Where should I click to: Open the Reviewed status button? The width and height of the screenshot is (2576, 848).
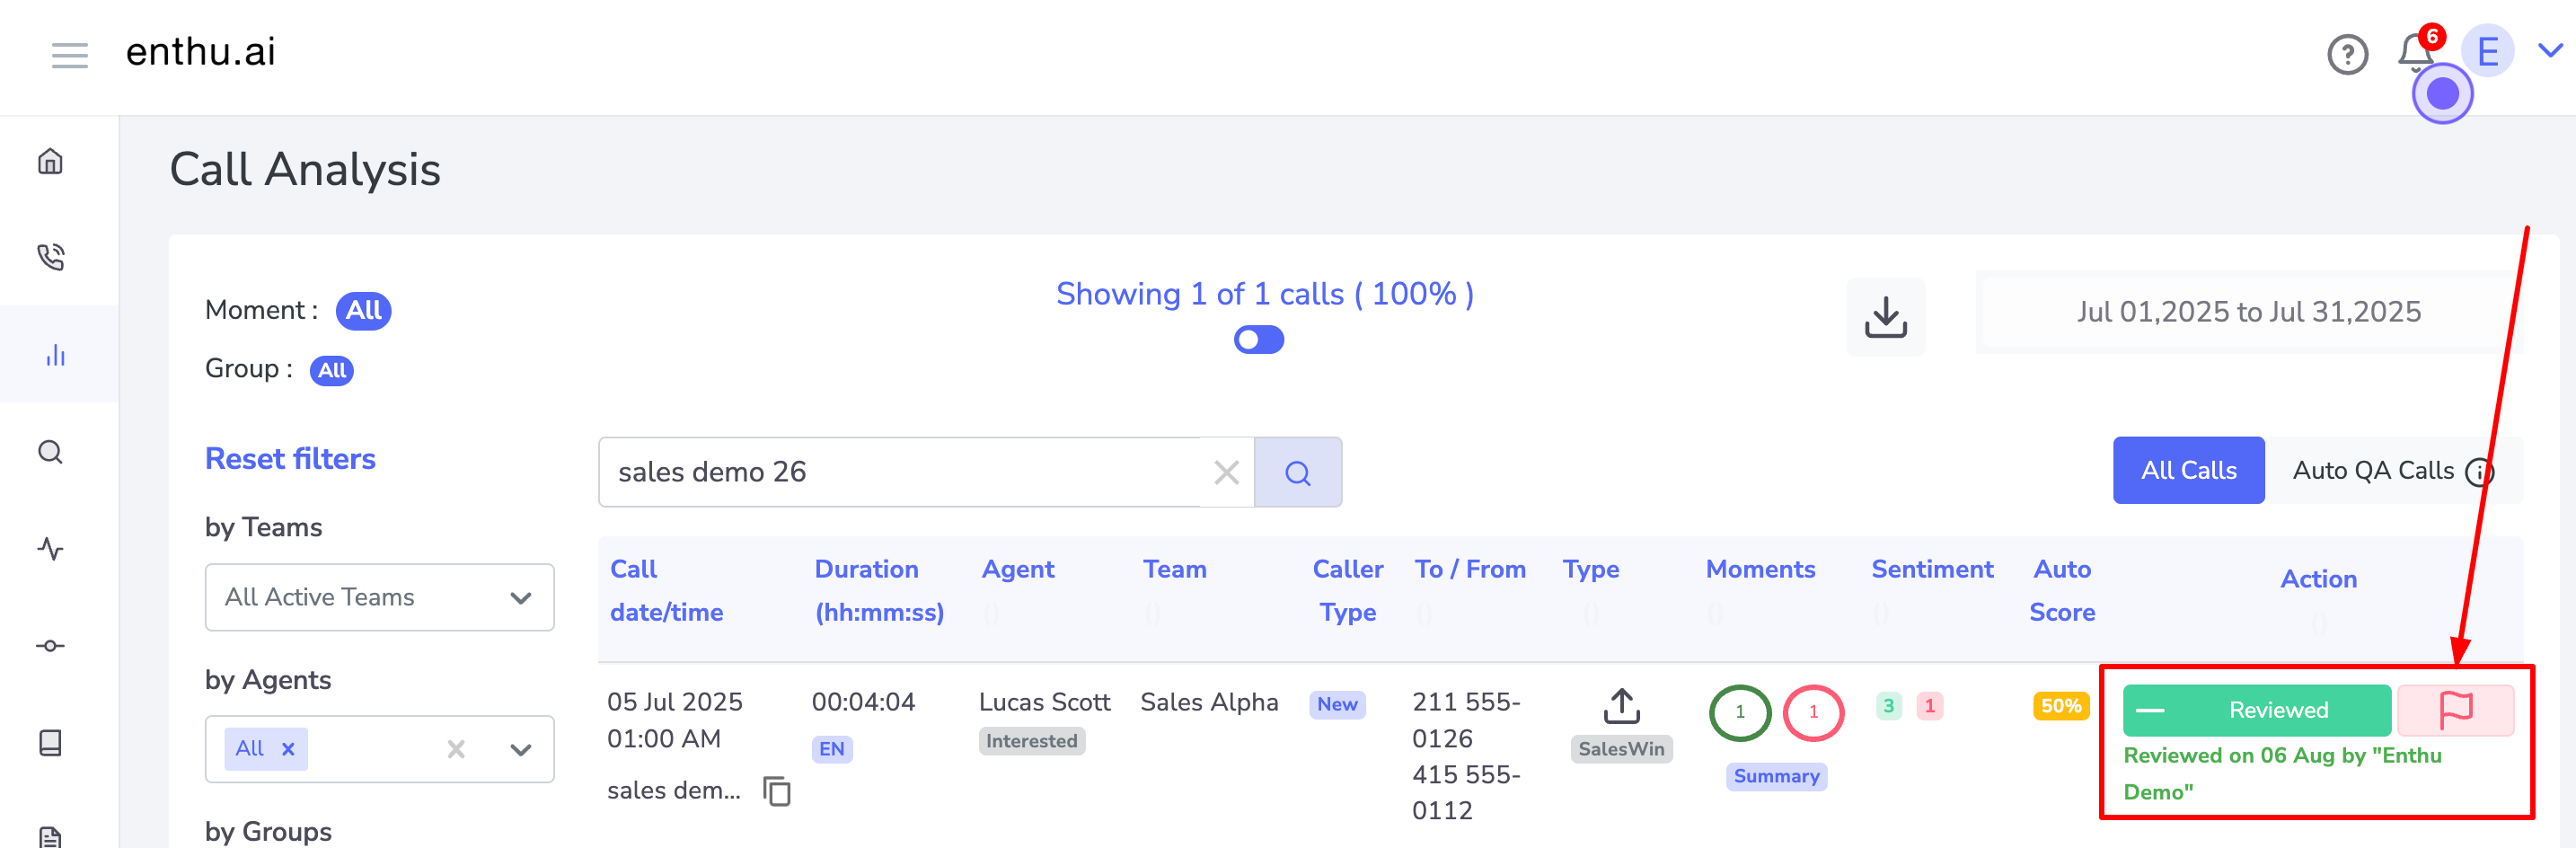coord(2256,710)
